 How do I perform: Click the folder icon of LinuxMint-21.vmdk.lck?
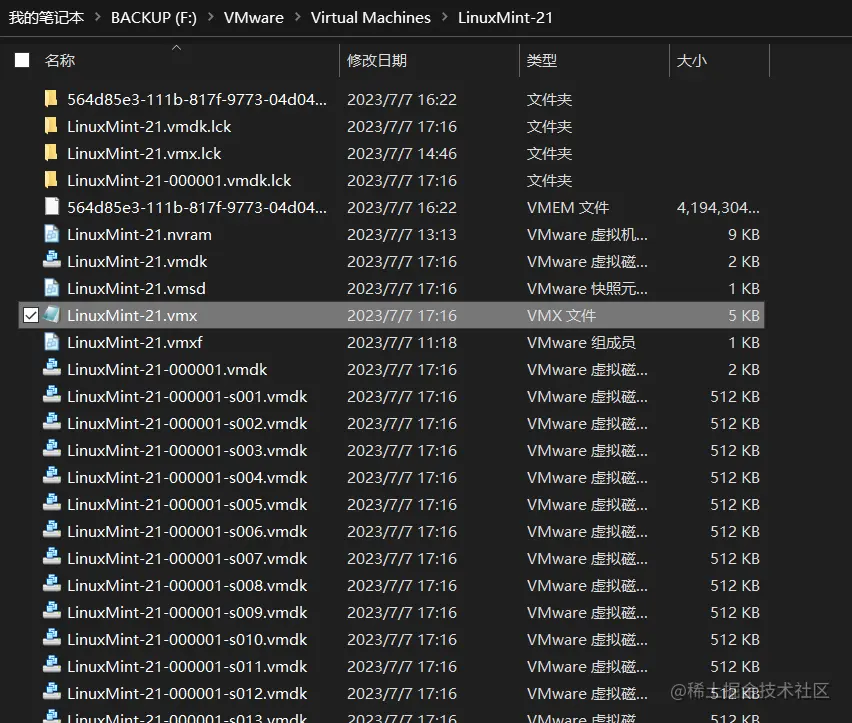51,126
